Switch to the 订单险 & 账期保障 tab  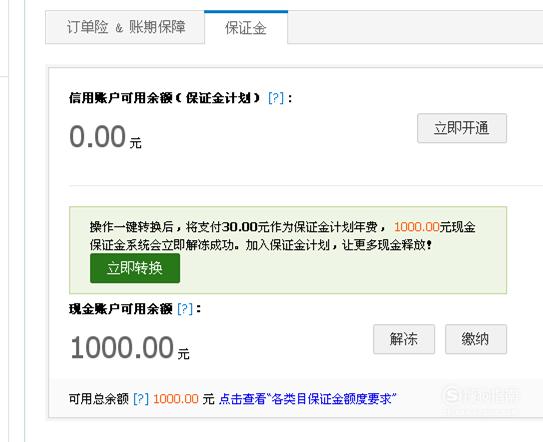tap(125, 27)
